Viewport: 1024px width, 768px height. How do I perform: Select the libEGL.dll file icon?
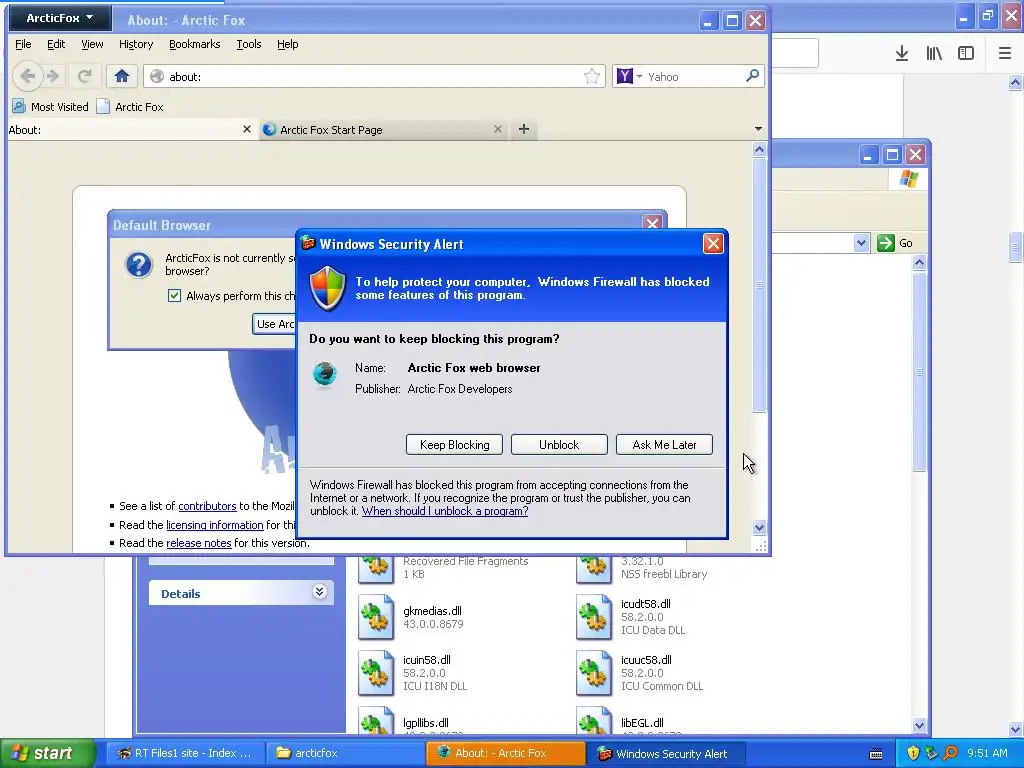594,720
